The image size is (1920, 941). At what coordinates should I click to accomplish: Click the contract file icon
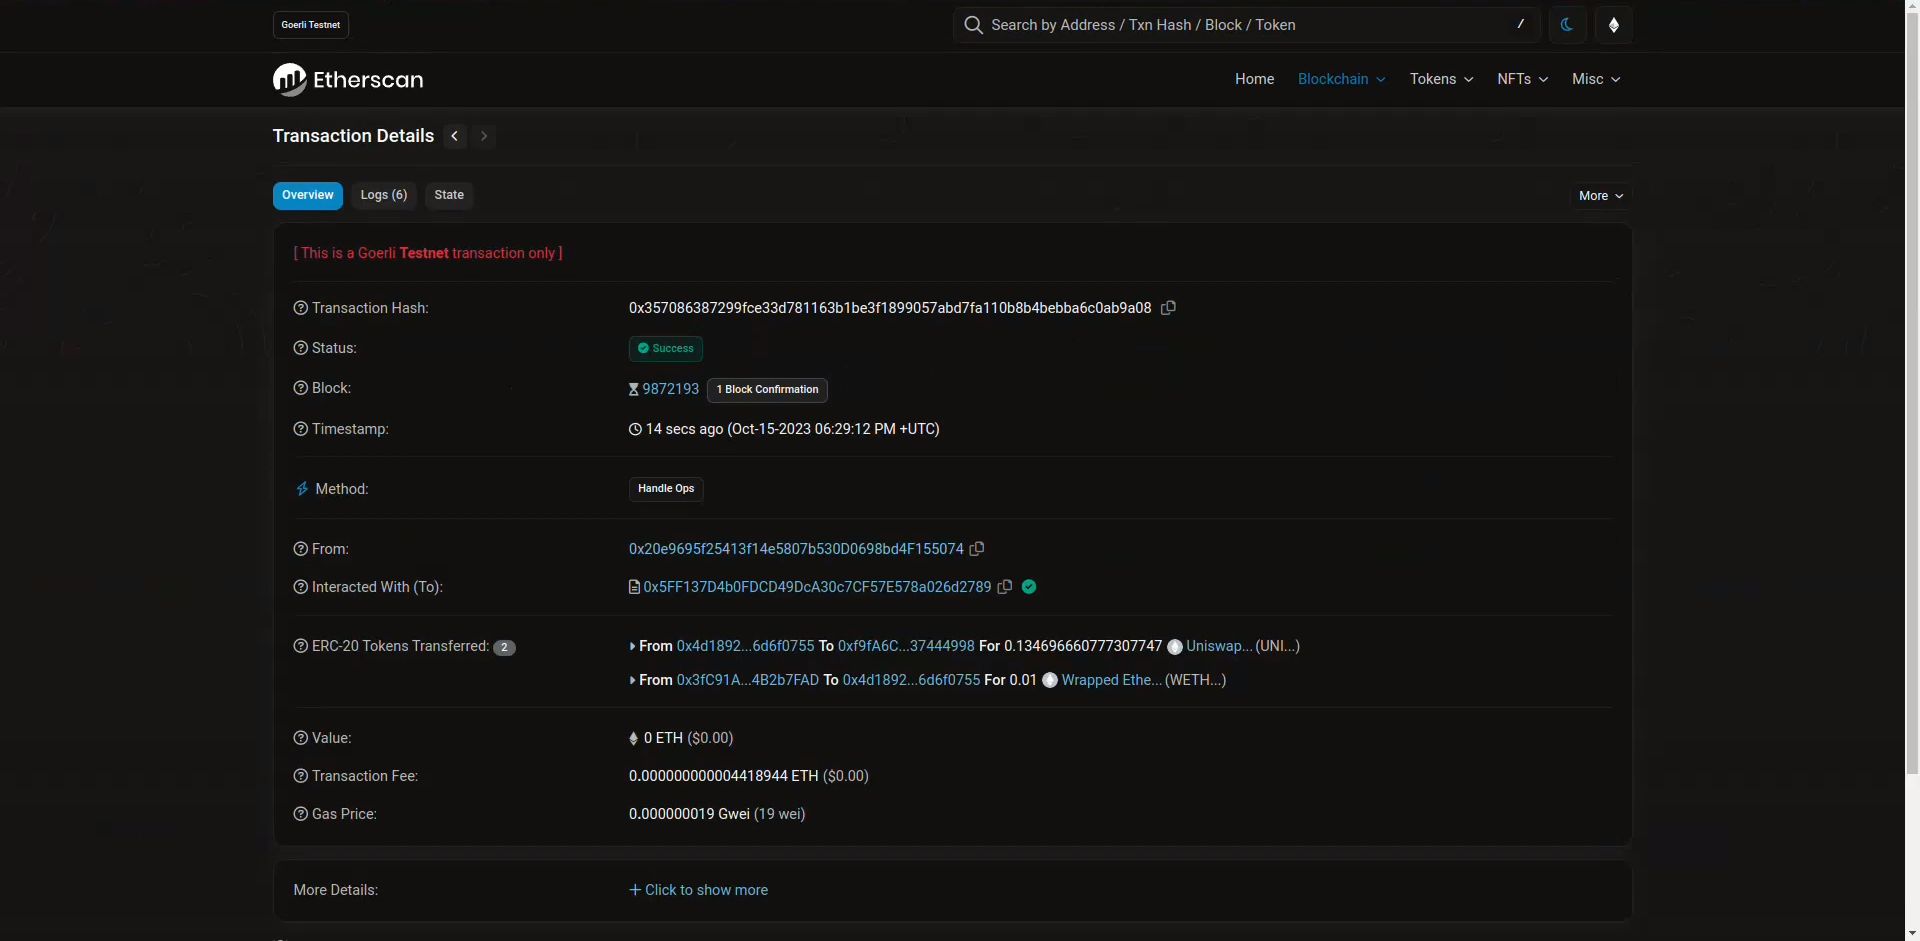click(x=634, y=587)
